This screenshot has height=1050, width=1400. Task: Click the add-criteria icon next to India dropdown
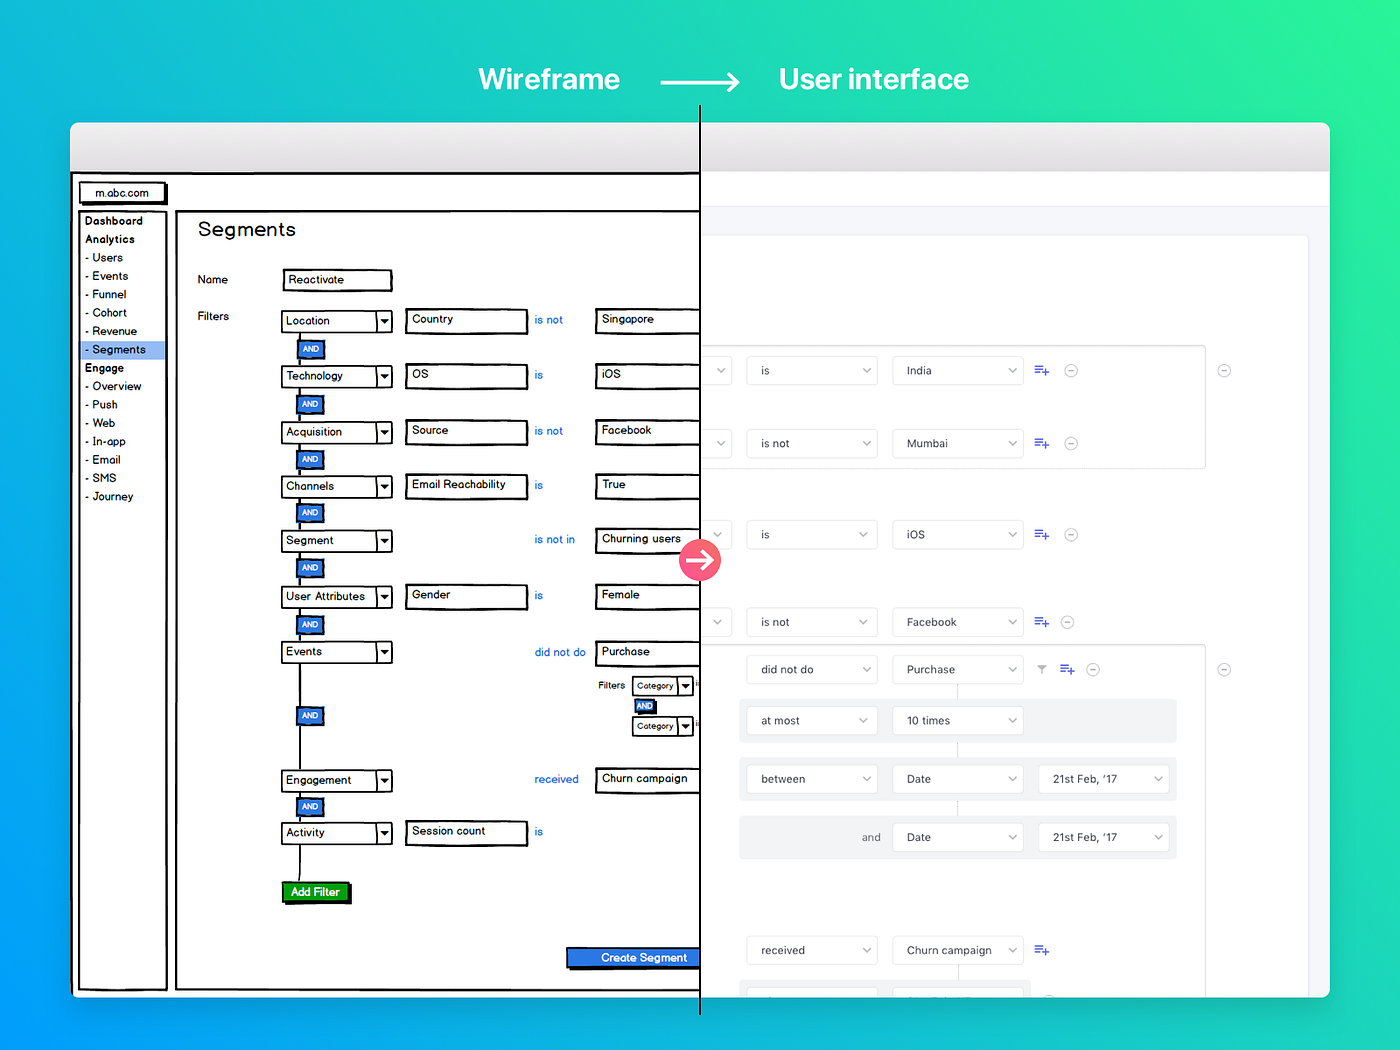click(x=1041, y=370)
